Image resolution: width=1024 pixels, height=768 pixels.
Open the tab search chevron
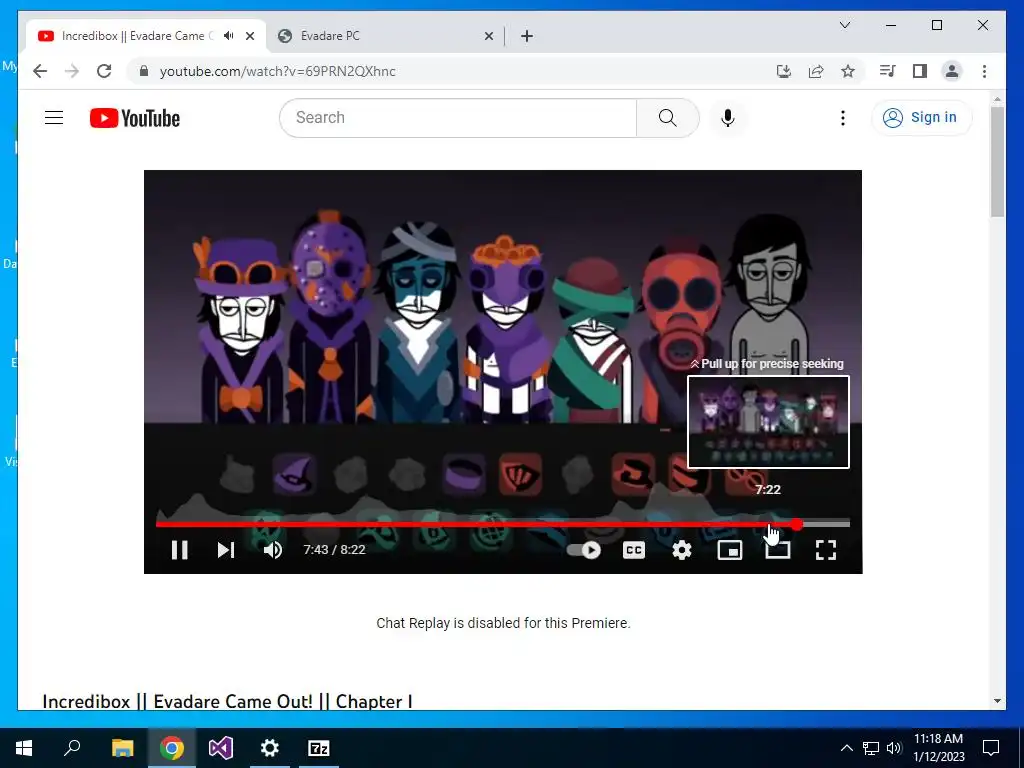coord(844,25)
